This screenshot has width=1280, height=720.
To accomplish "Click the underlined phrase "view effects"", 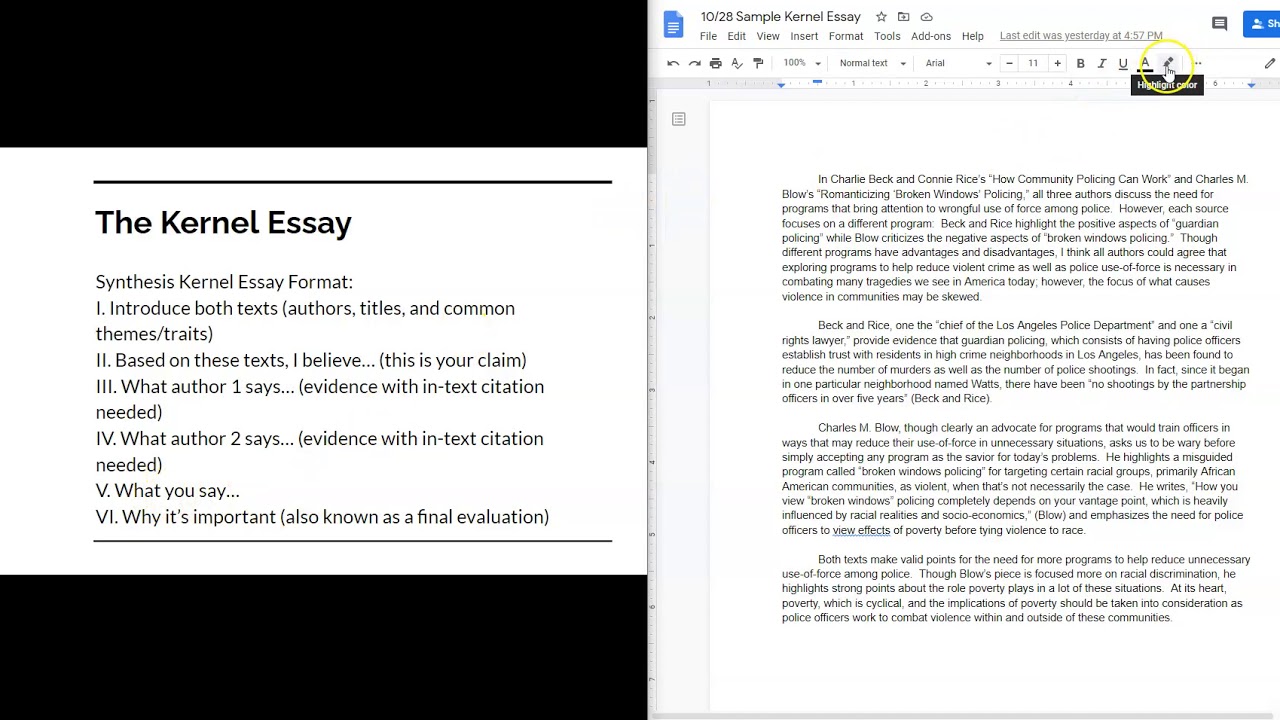I will click(861, 530).
